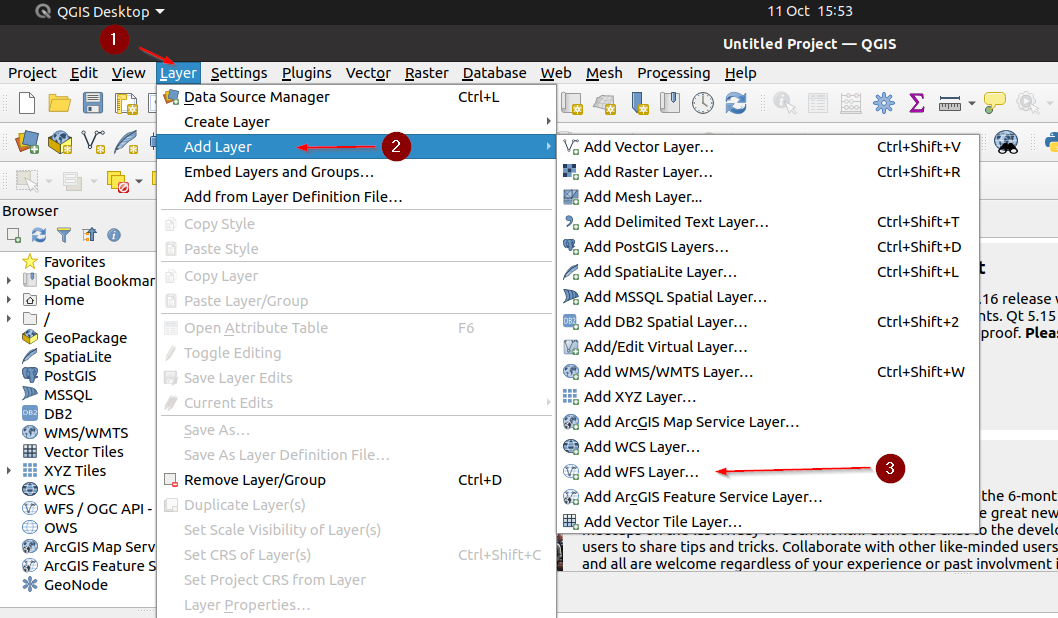Open Statistical Summary sigma icon
Screen dimensions: 1058x618
pyautogui.click(x=916, y=103)
